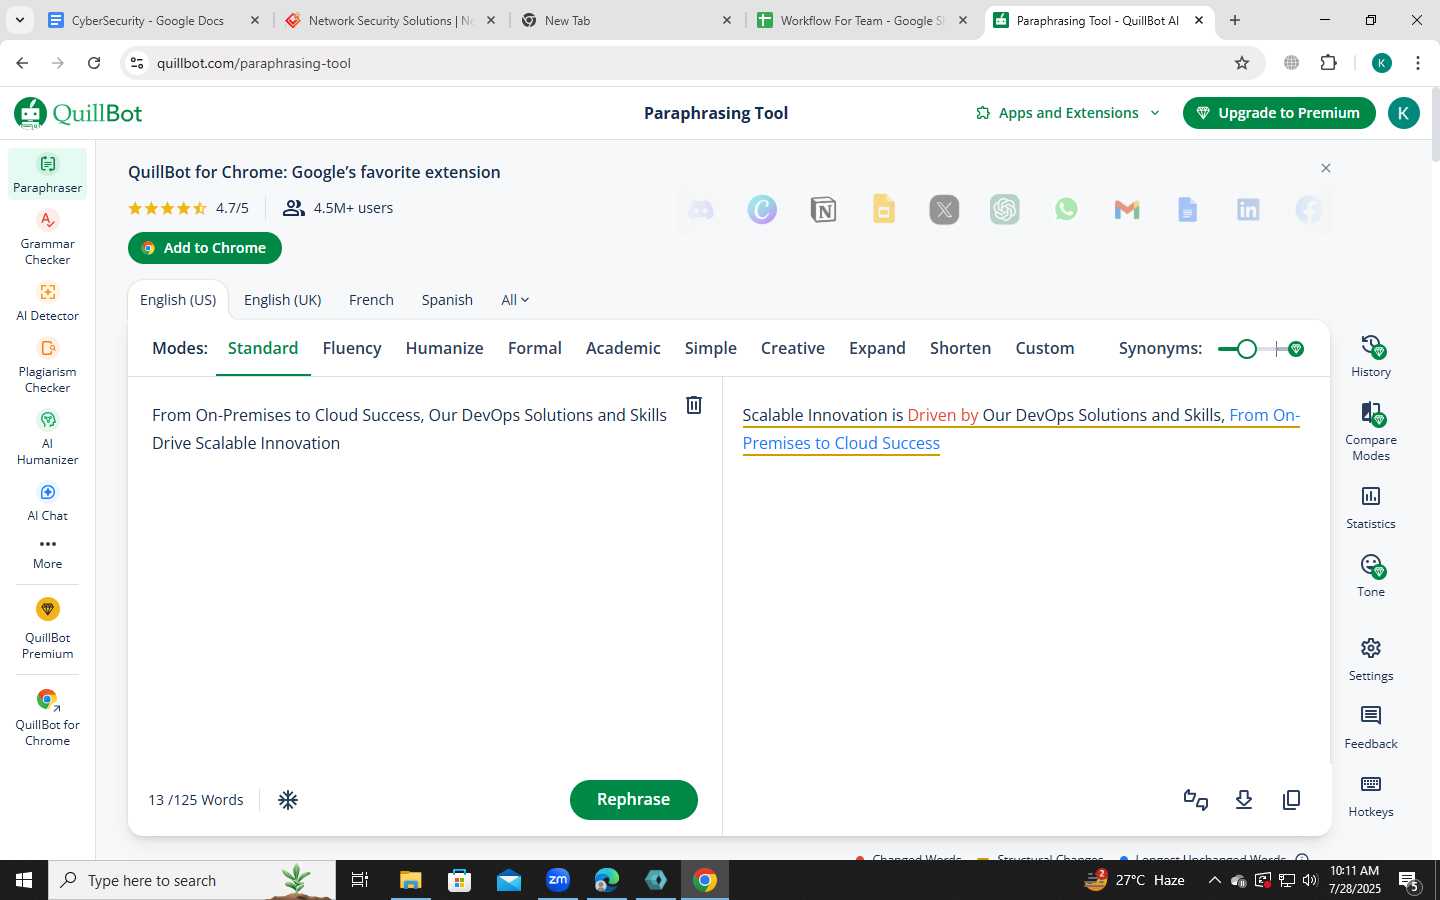Show hidden system tray icons
The image size is (1440, 900).
click(1214, 881)
